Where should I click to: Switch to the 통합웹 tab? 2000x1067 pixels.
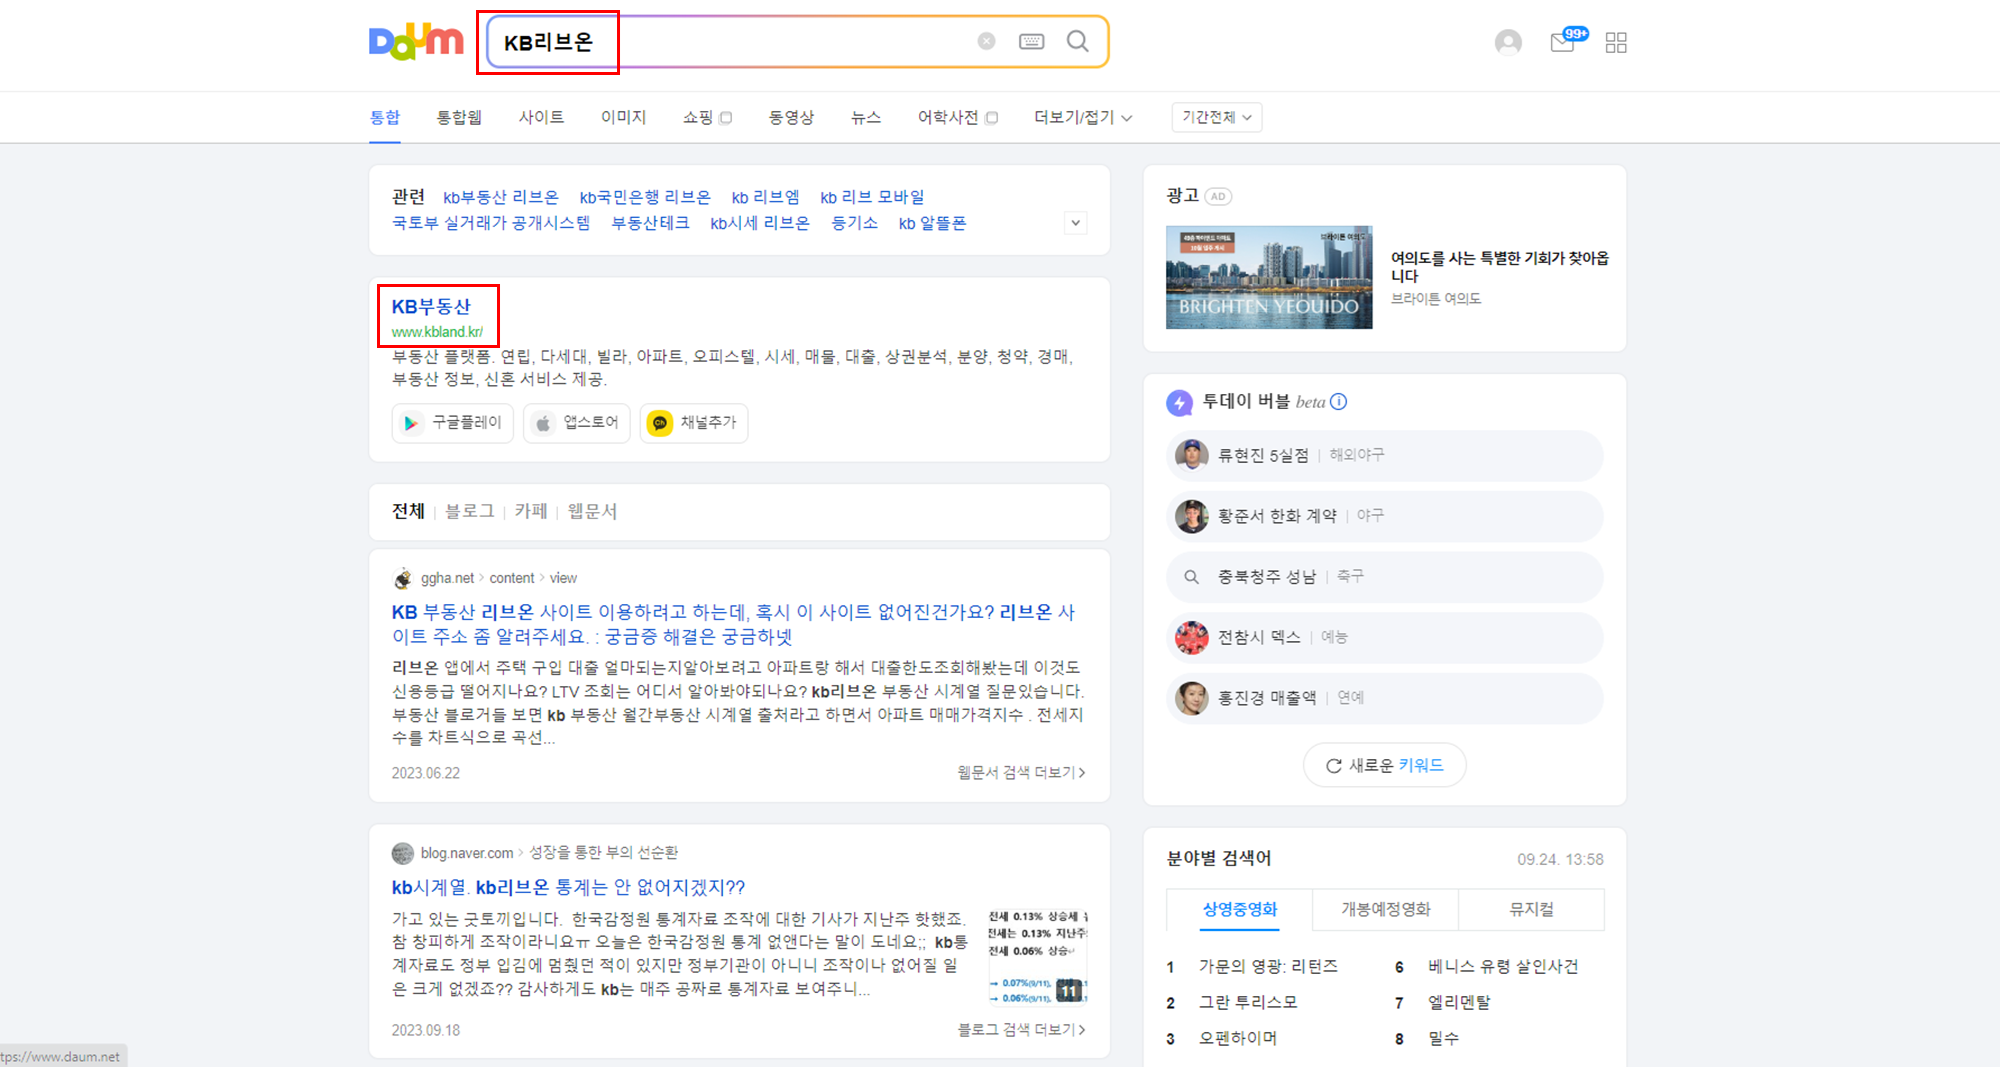(x=459, y=117)
